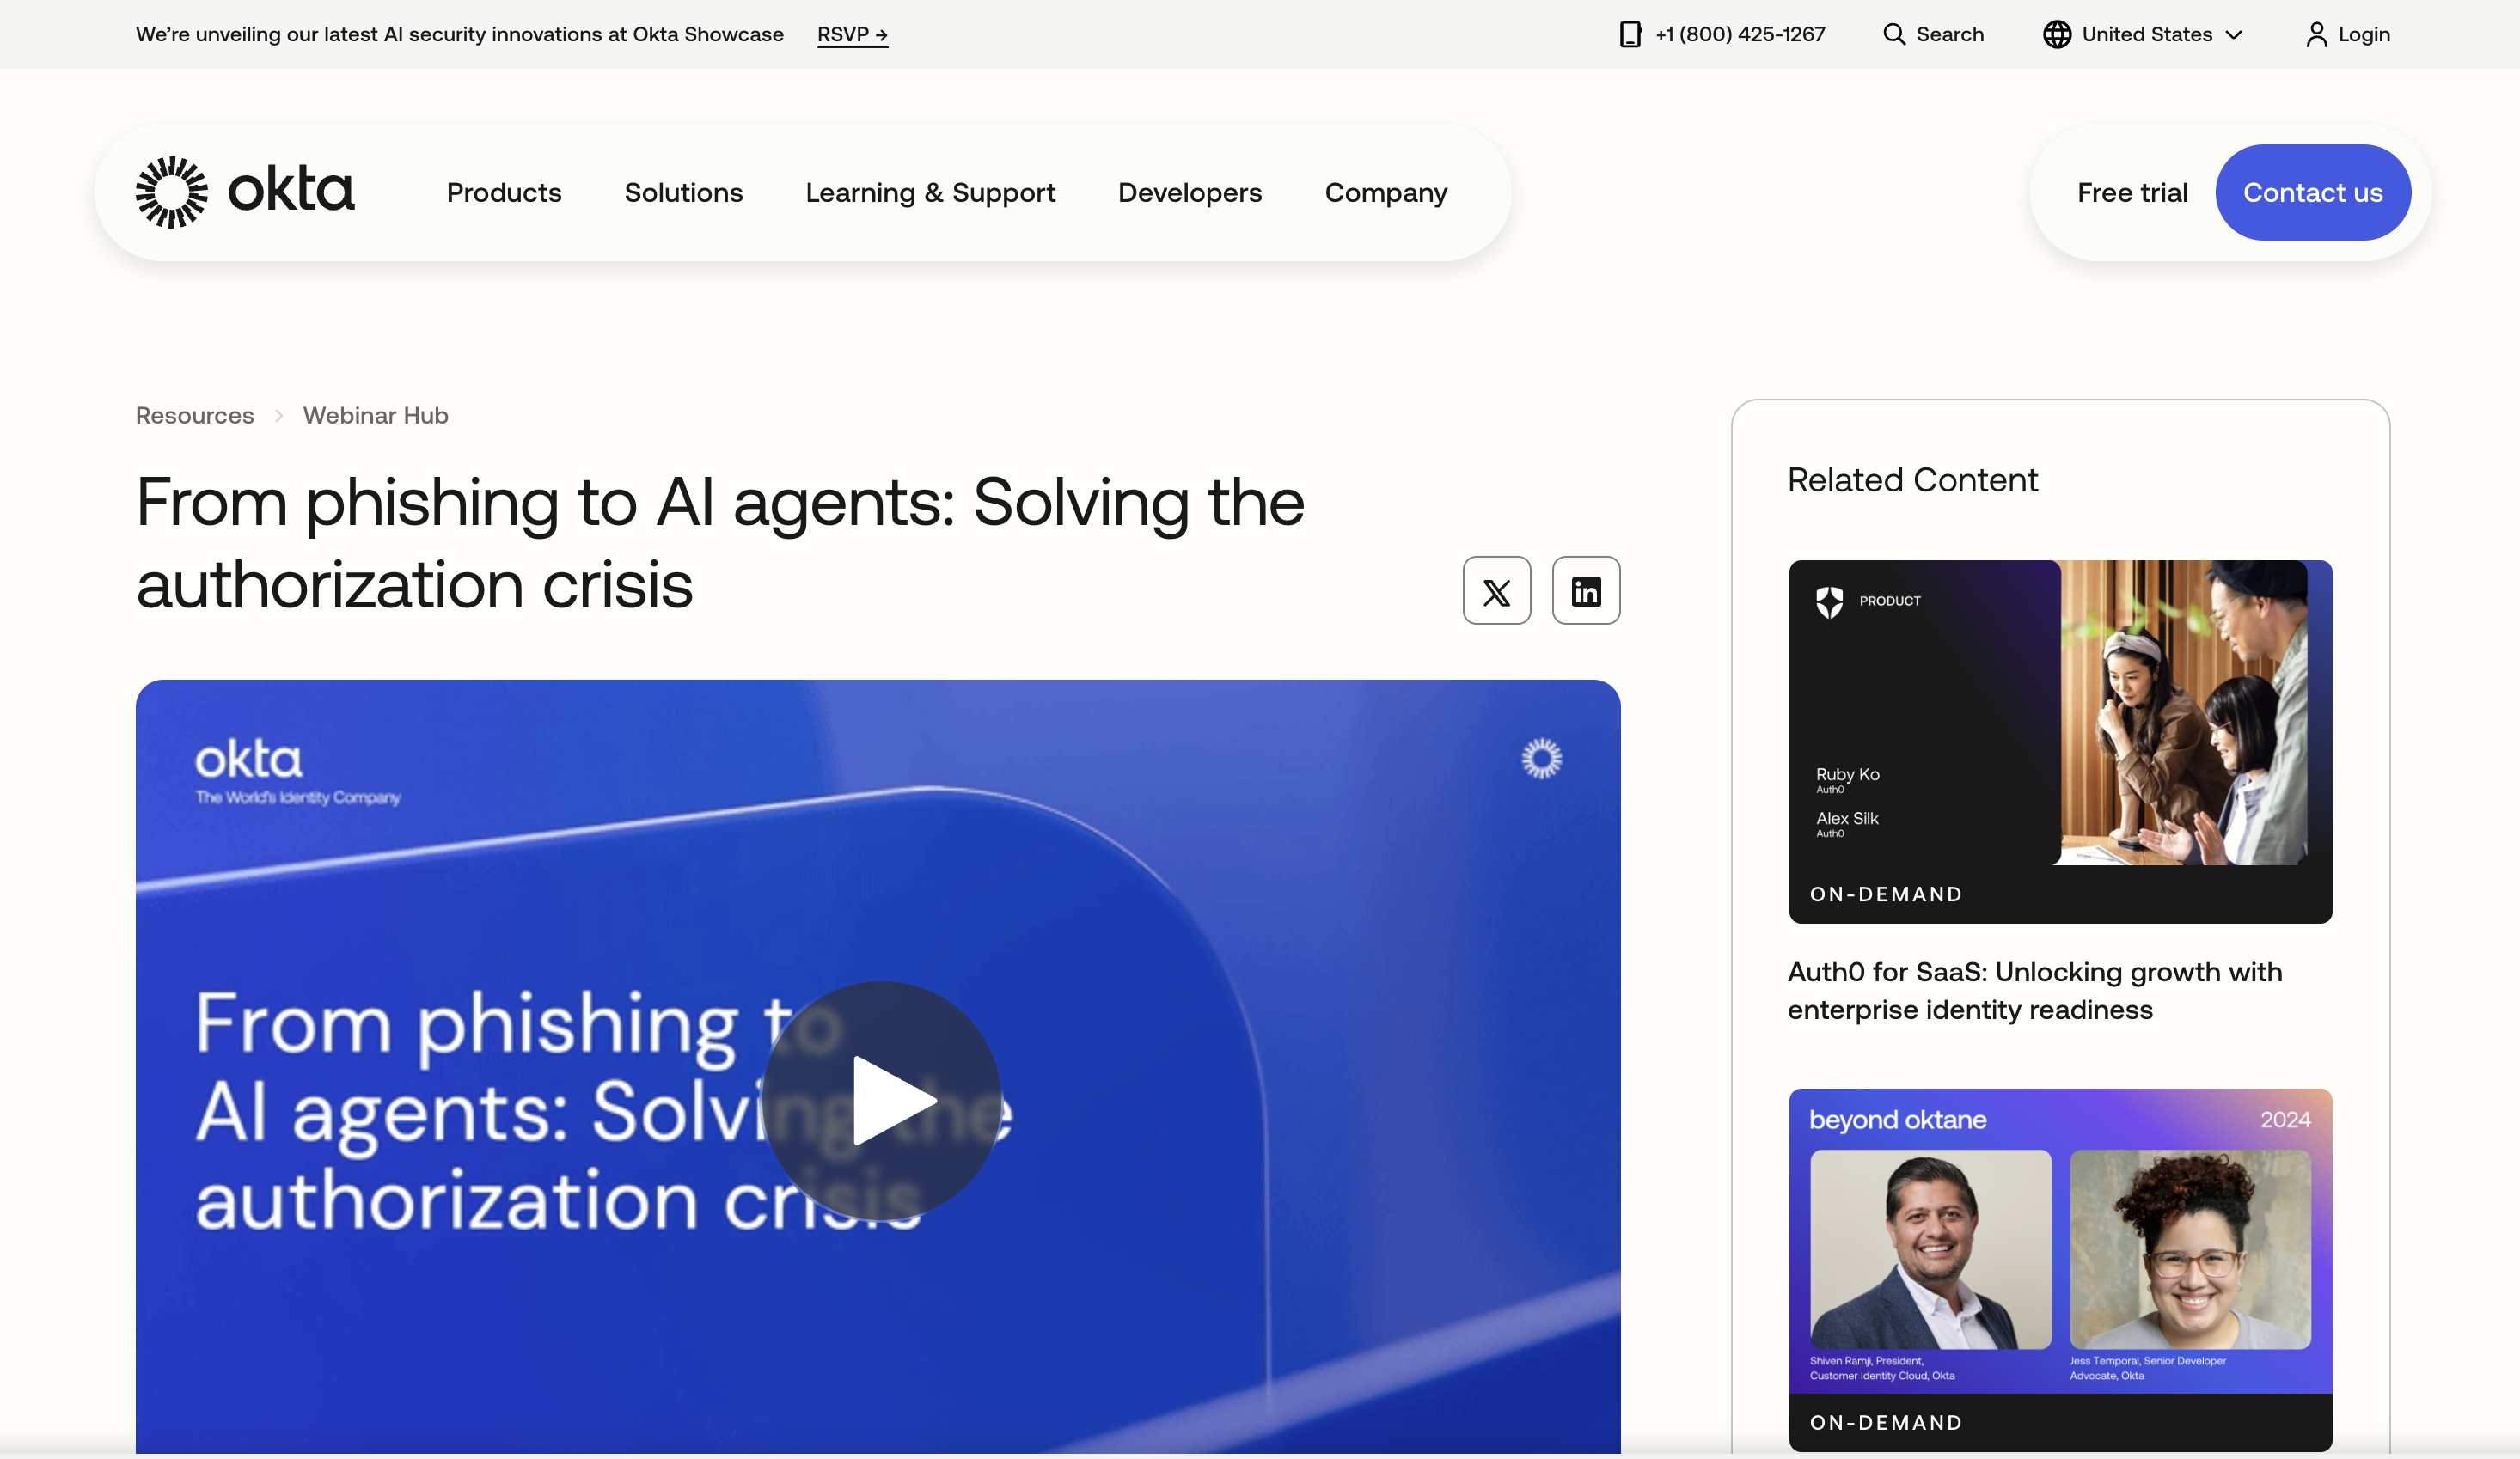Follow the RSVP link in banner
The image size is (2520, 1459).
coord(852,34)
